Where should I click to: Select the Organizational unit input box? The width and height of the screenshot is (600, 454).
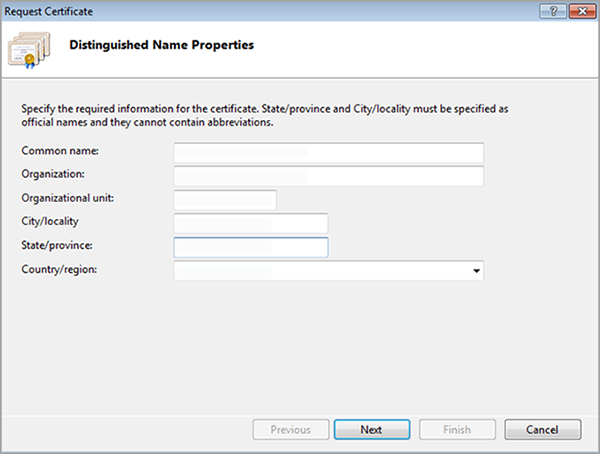coord(224,200)
